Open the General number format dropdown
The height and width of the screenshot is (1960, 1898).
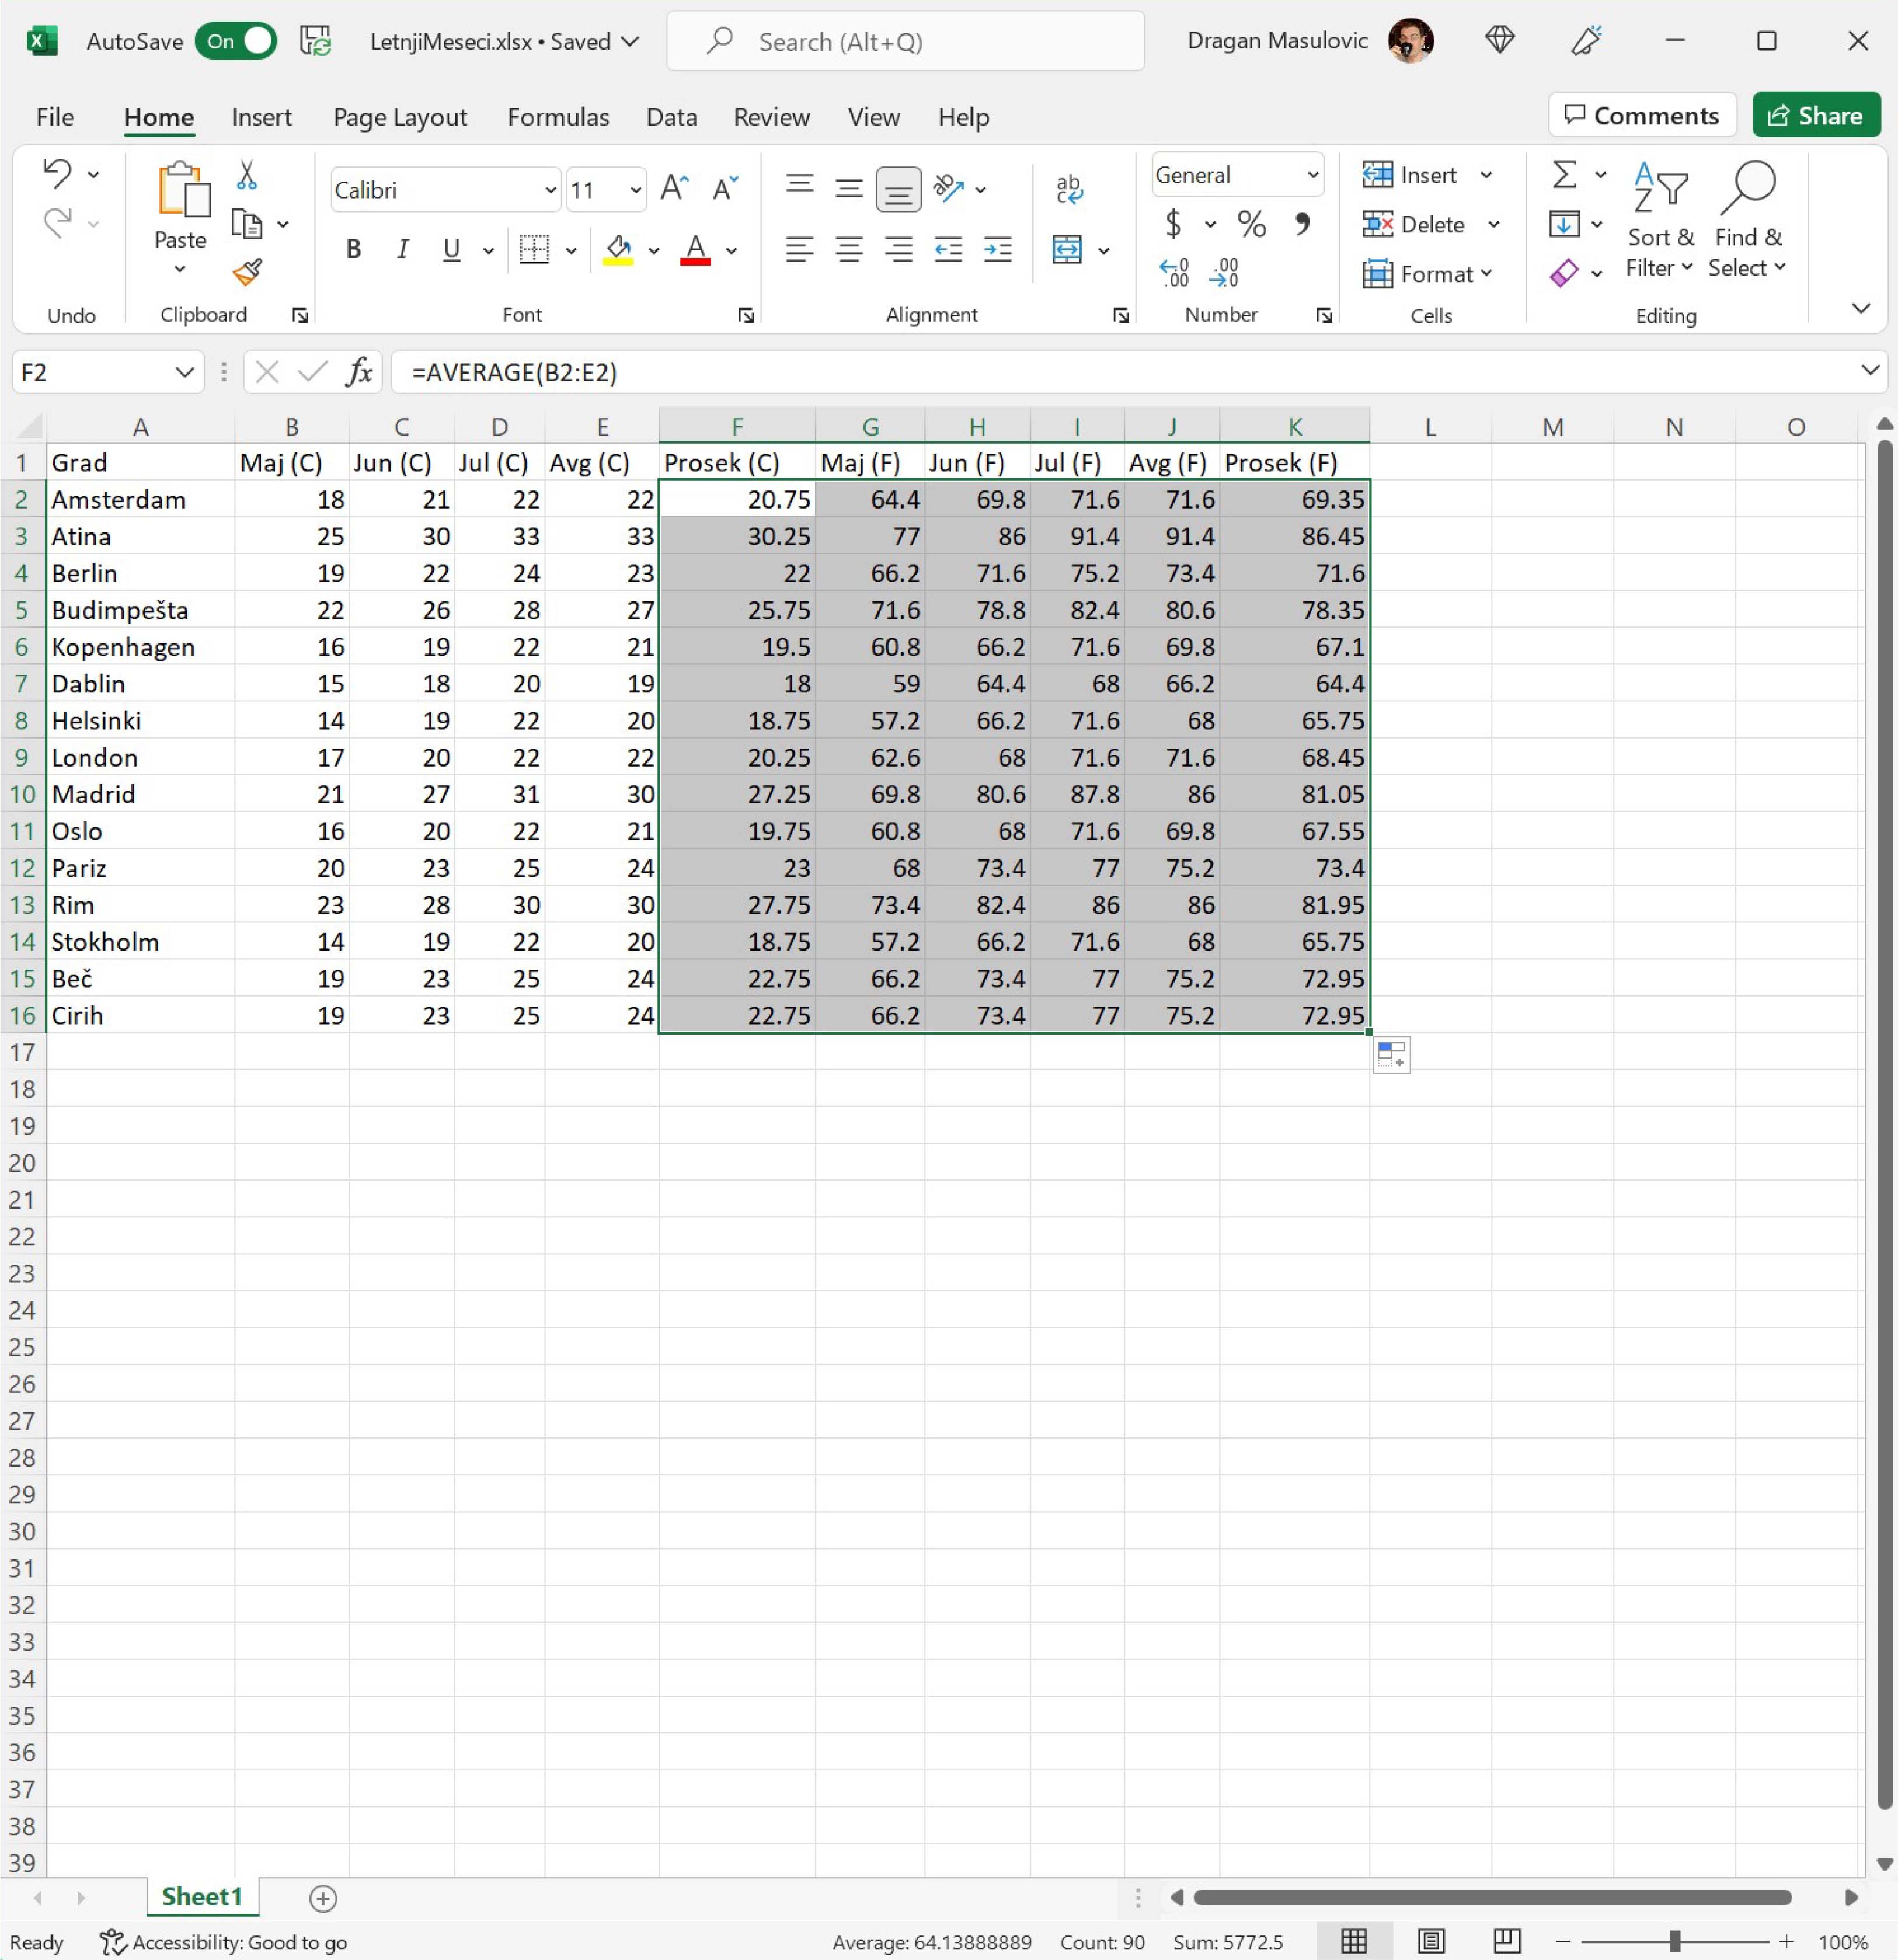1312,175
